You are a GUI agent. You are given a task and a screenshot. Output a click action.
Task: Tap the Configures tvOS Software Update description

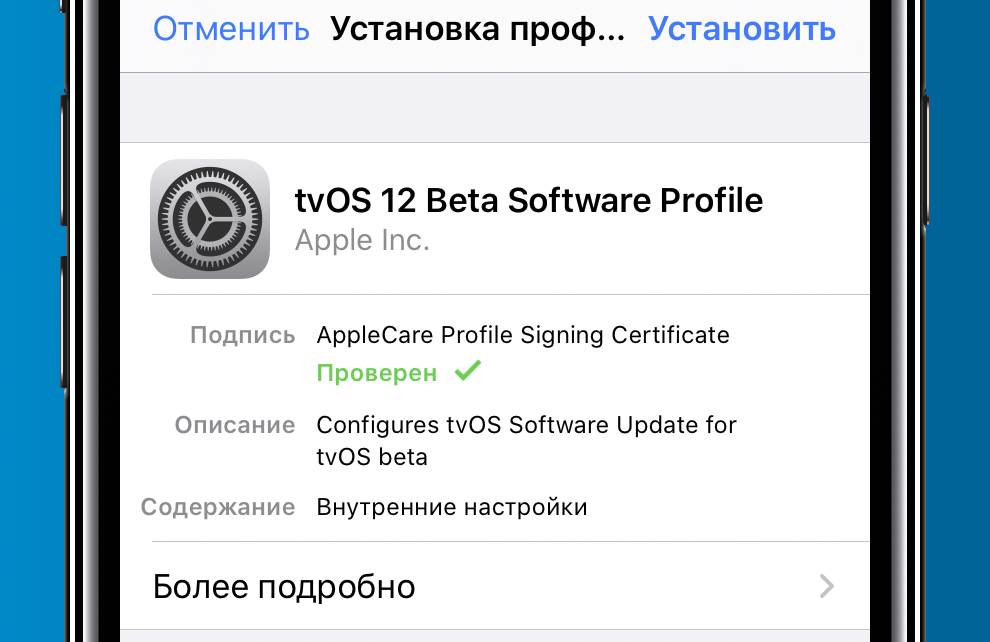coord(526,440)
